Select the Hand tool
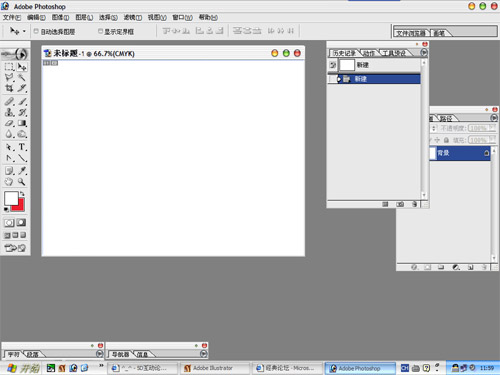 point(9,182)
